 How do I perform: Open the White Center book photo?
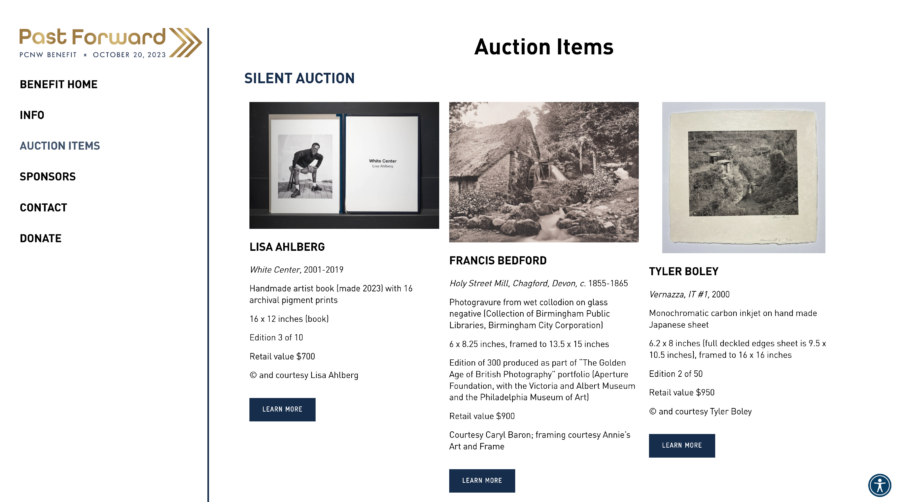click(x=344, y=165)
